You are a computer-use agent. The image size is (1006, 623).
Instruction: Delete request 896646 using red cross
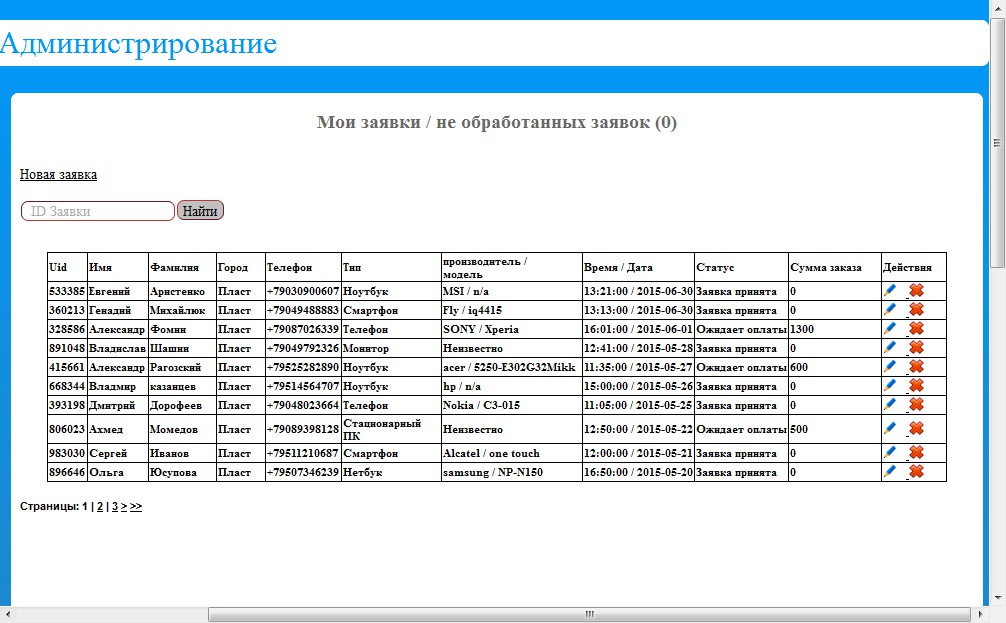(x=916, y=471)
